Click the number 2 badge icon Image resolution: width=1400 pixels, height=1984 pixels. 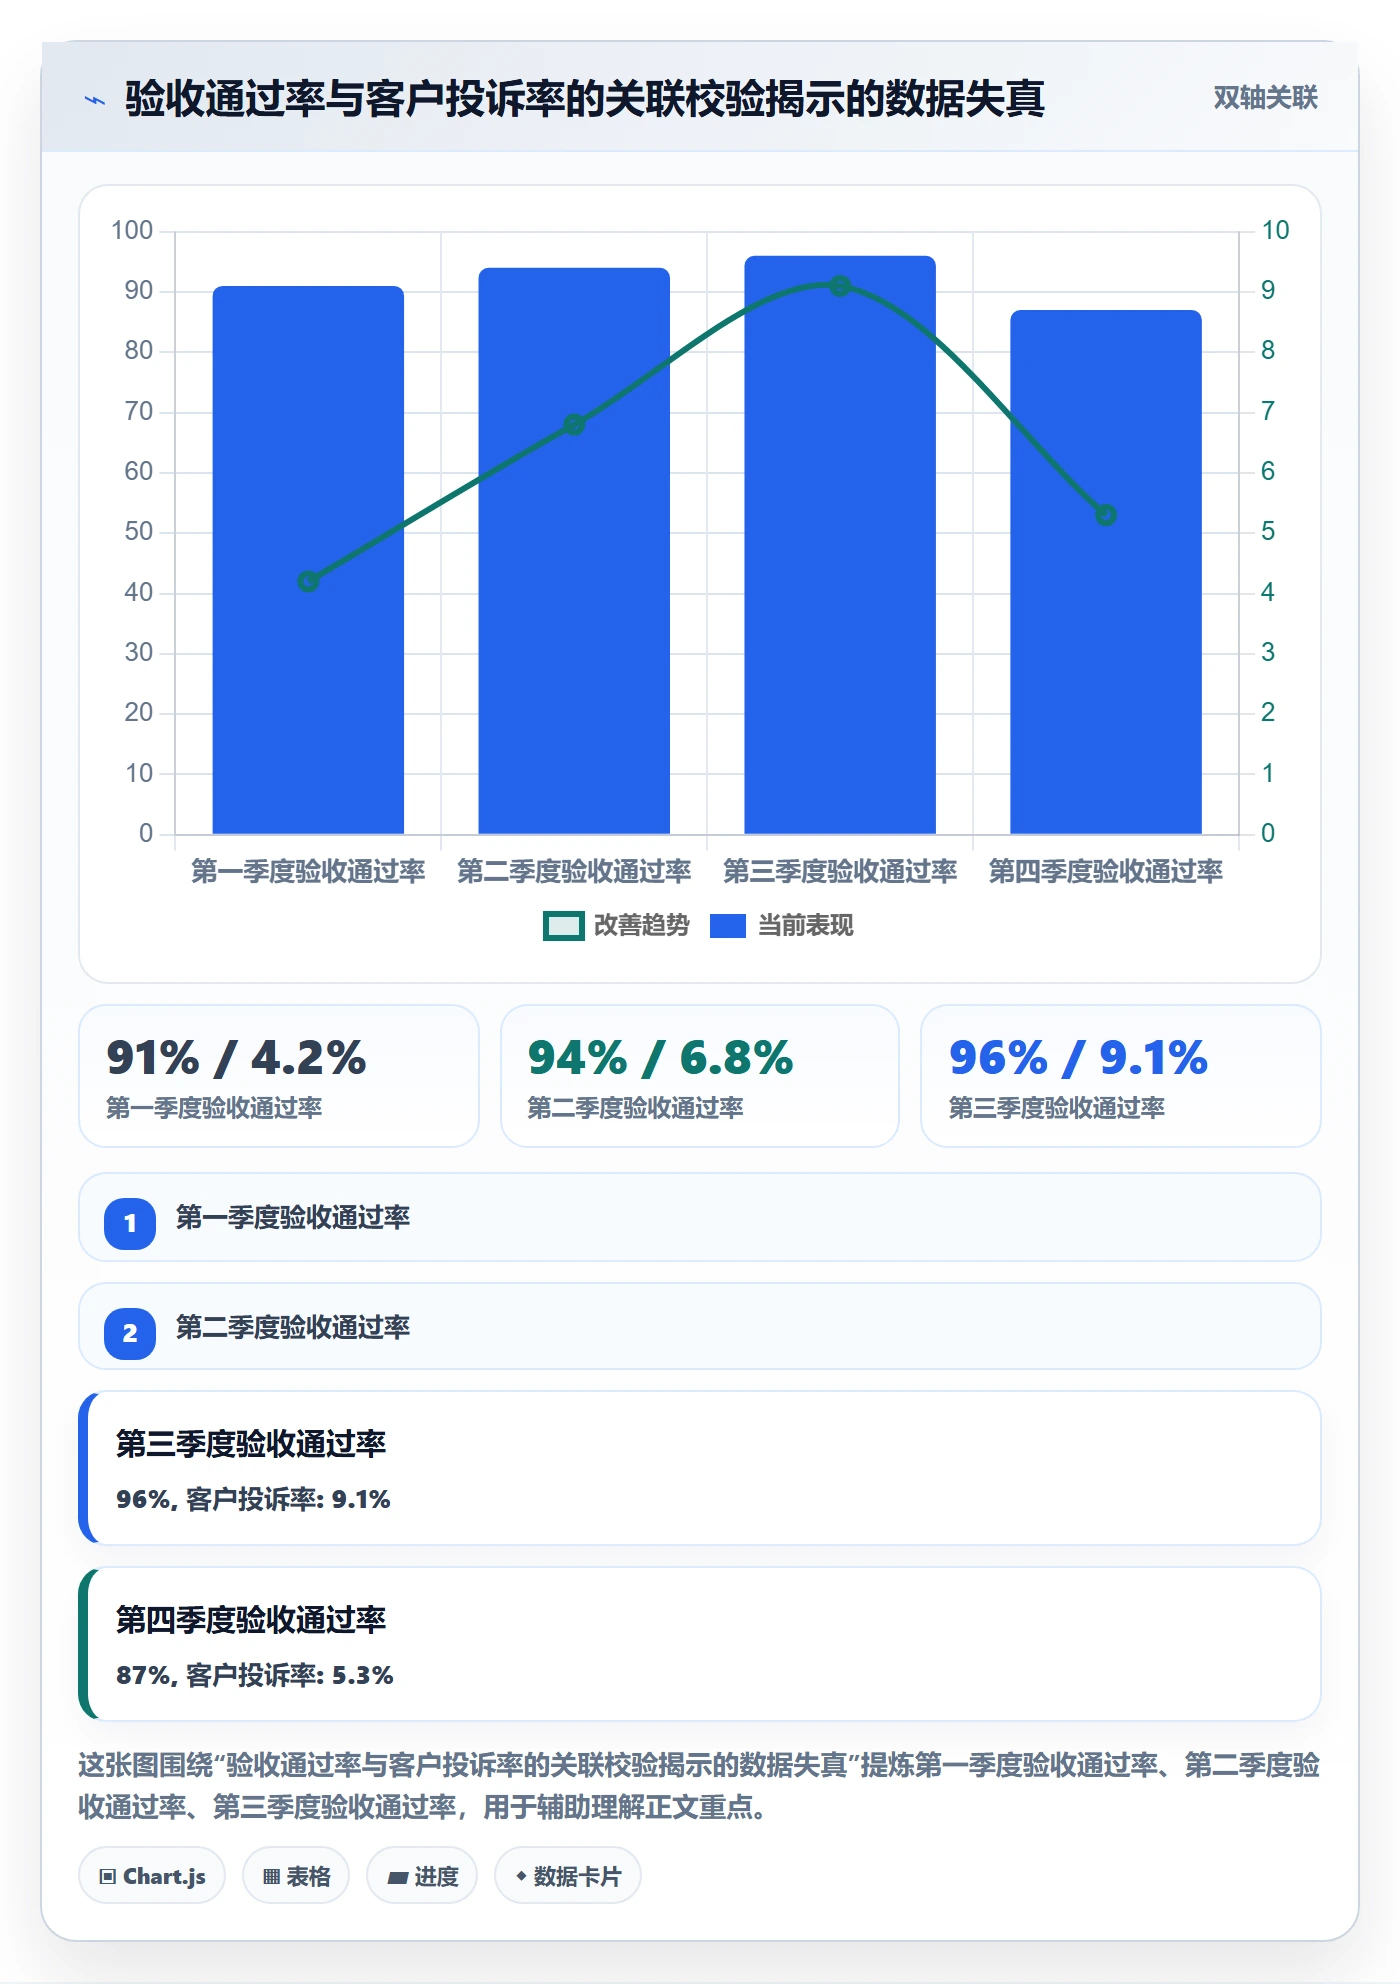point(130,1333)
